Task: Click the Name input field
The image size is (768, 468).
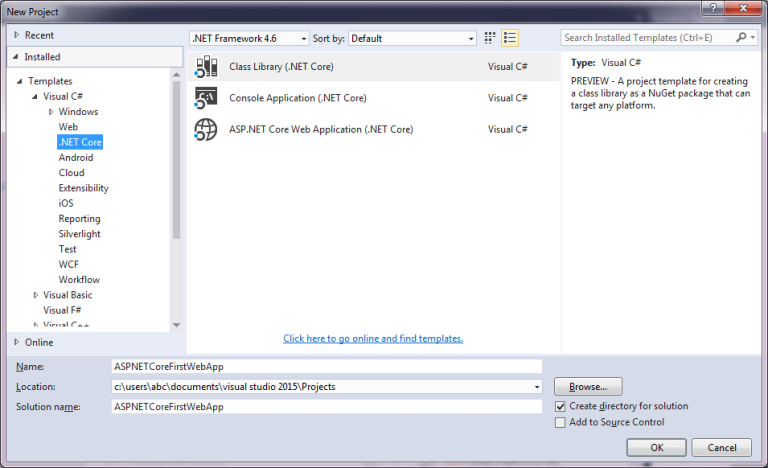Action: click(327, 367)
